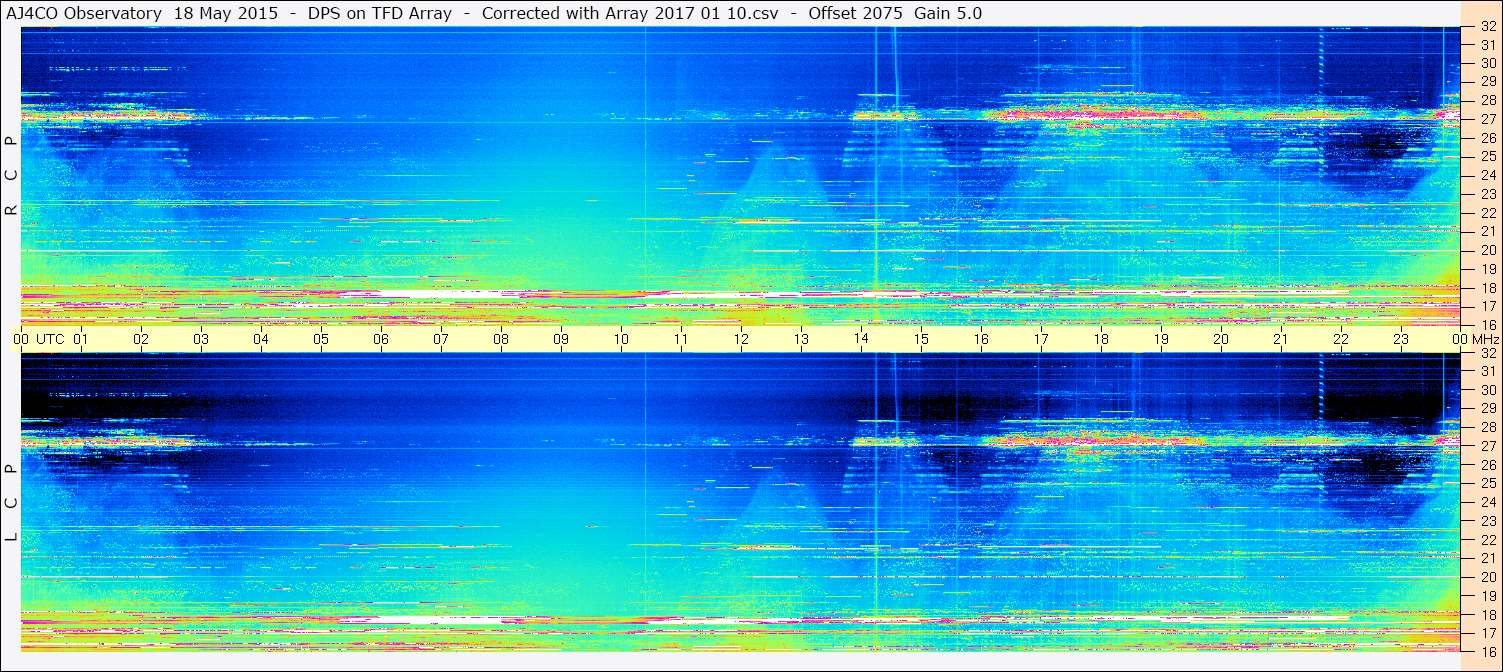Image resolution: width=1503 pixels, height=672 pixels.
Task: Select the 23 hour marker on UTC axis
Action: click(x=1401, y=339)
